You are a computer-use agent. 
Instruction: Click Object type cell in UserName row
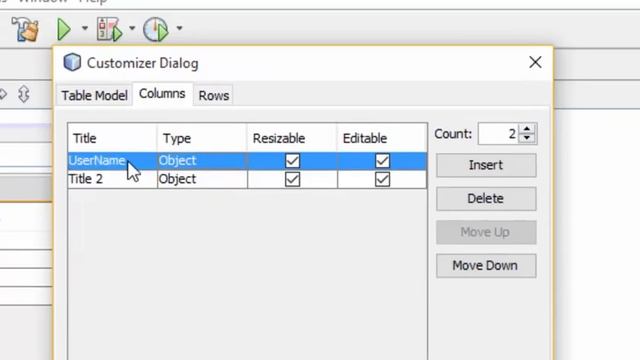click(202, 161)
